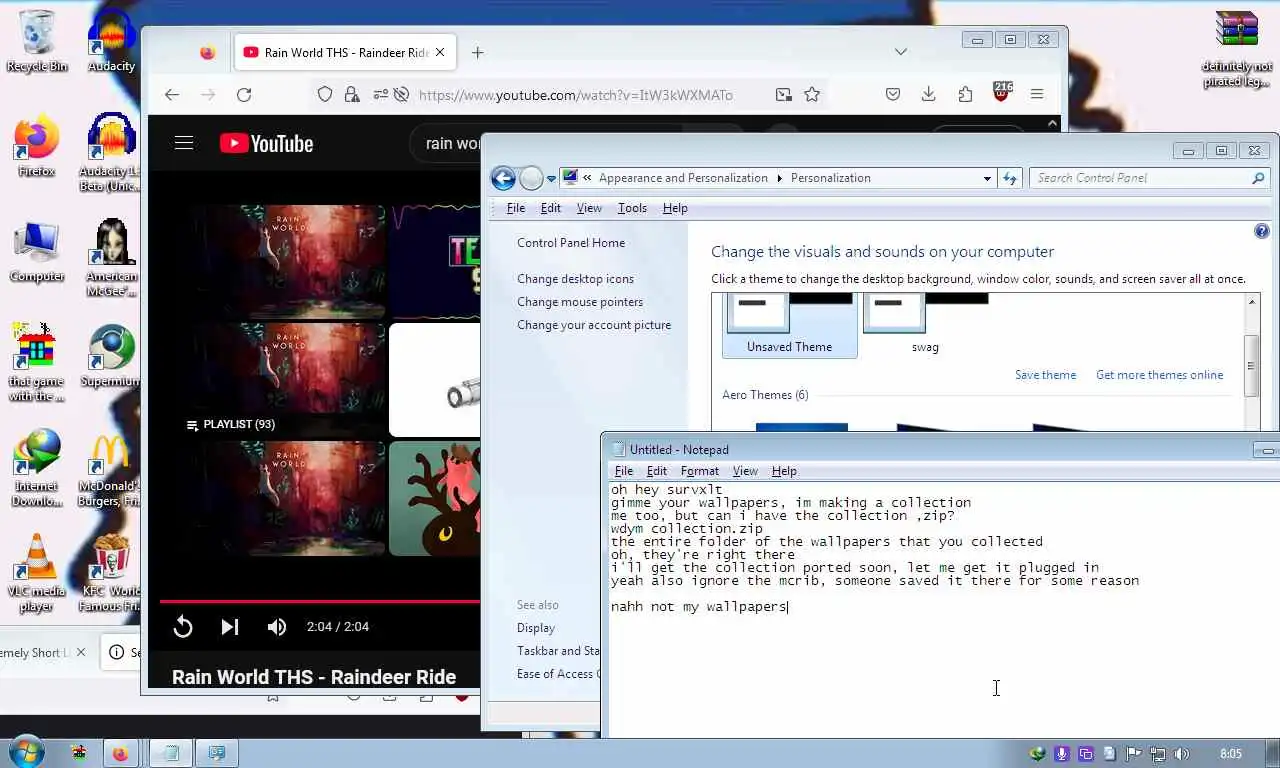Image resolution: width=1280 pixels, height=768 pixels.
Task: Open the Firefox extensions puzzle icon
Action: (x=965, y=94)
